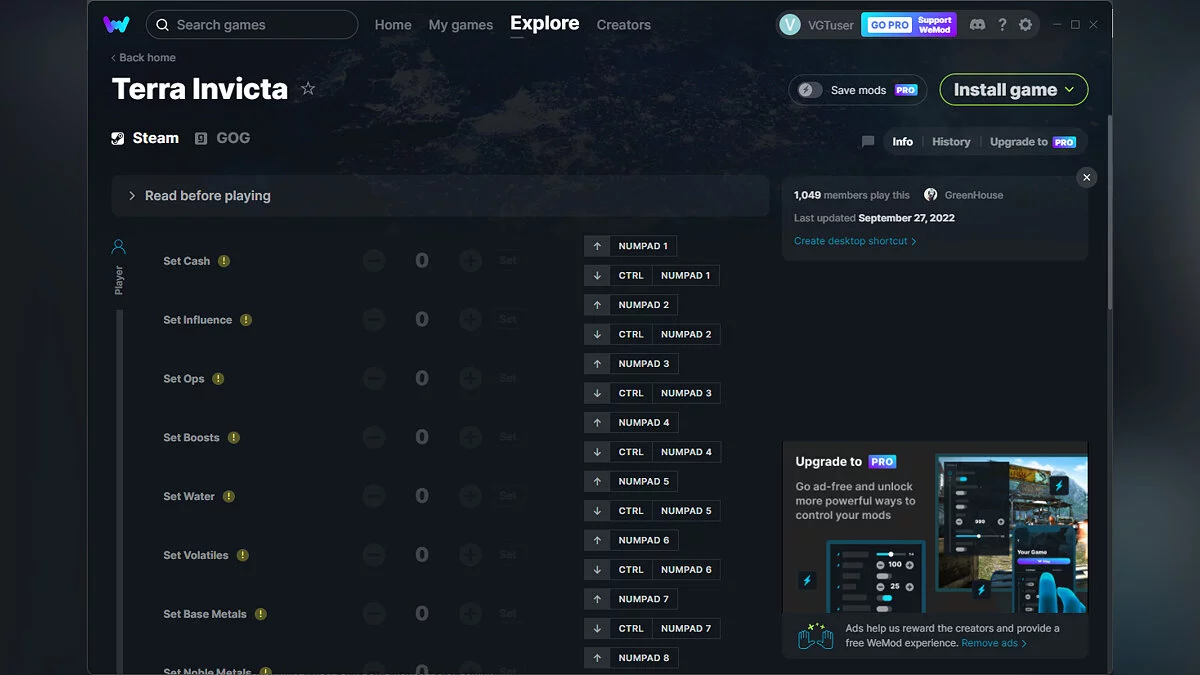Click Remove ads link
1200x675 pixels.
tap(994, 643)
